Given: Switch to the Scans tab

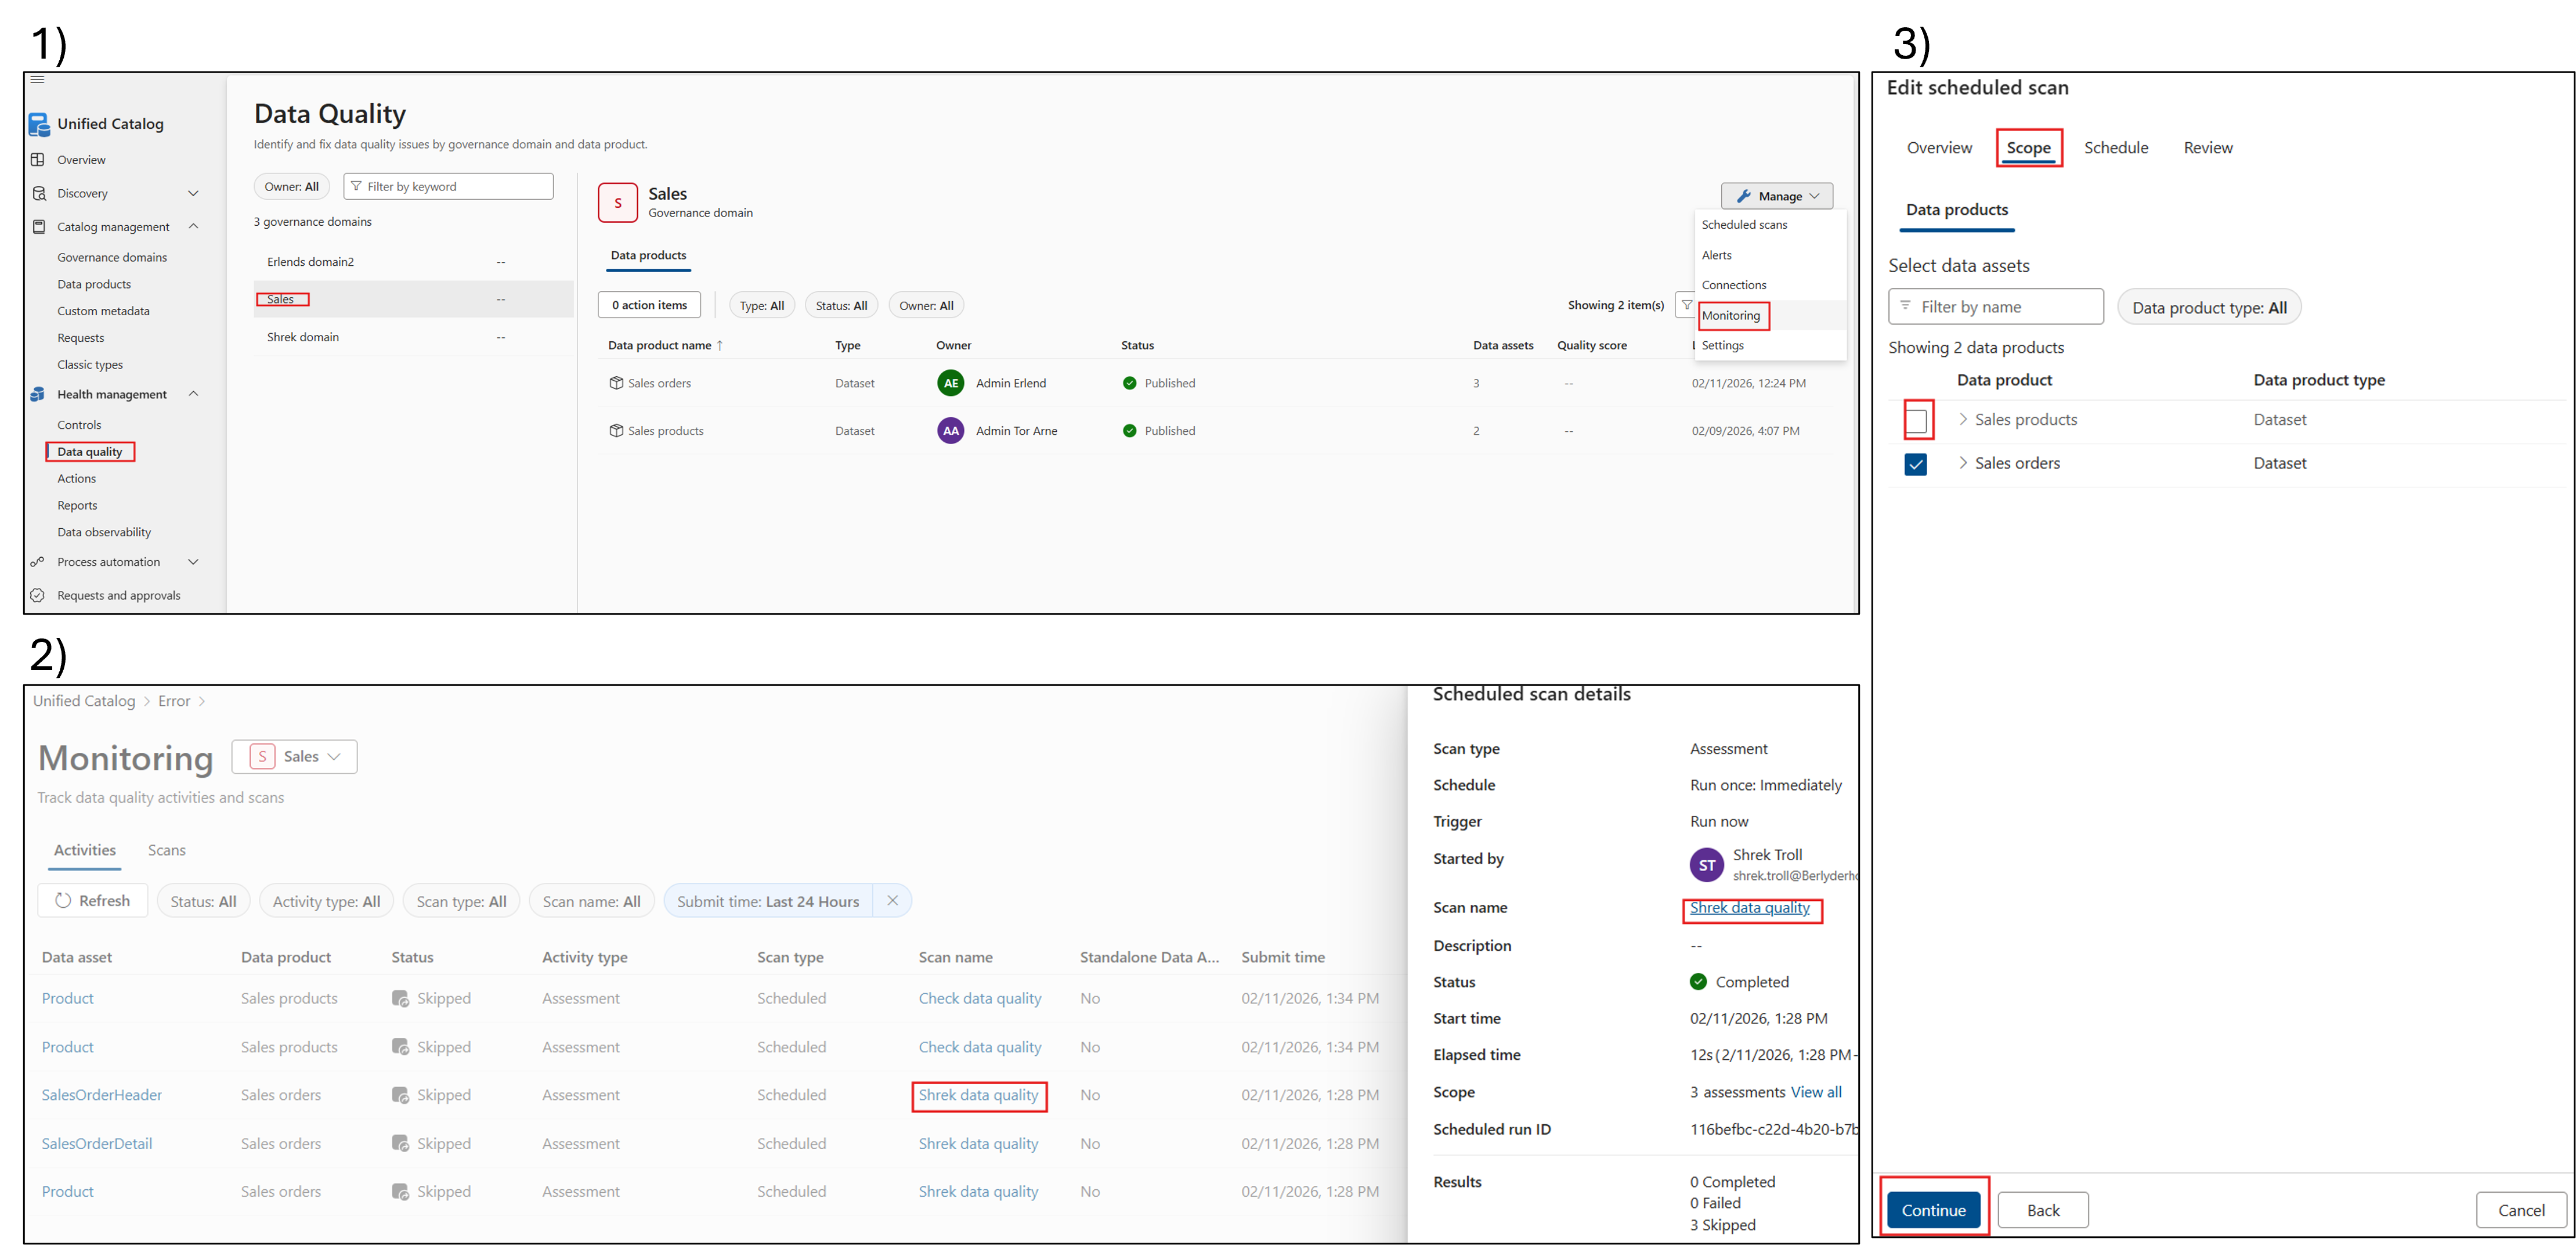Looking at the screenshot, I should [167, 850].
